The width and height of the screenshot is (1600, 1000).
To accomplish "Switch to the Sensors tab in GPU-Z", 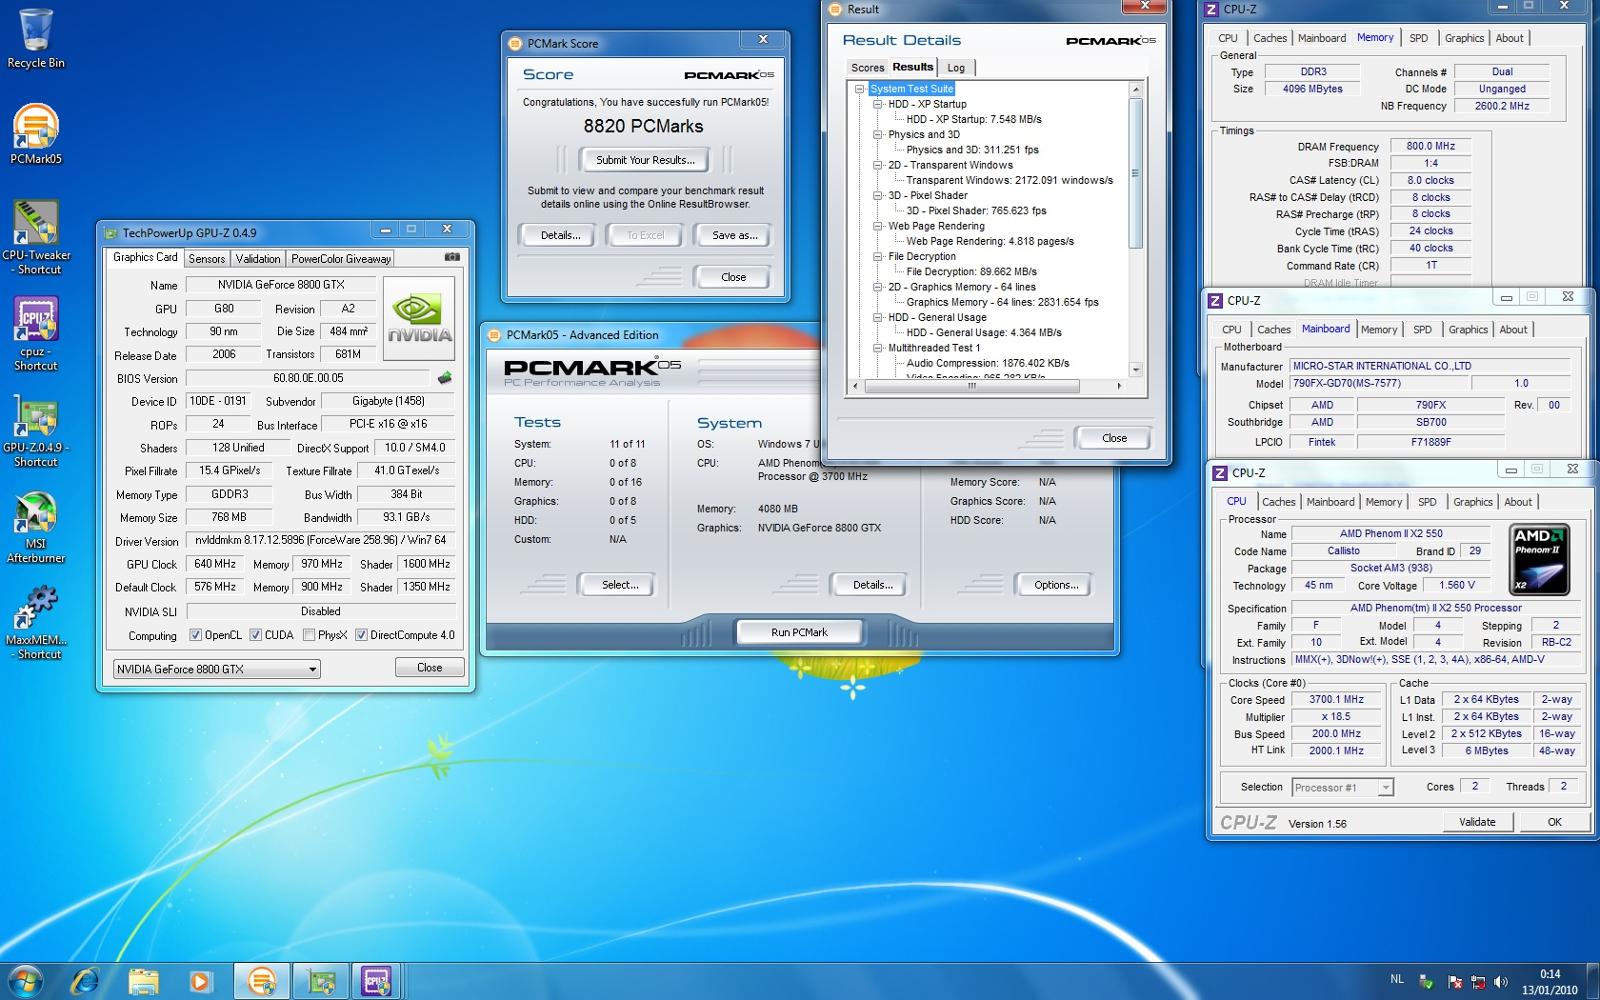I will (x=207, y=259).
